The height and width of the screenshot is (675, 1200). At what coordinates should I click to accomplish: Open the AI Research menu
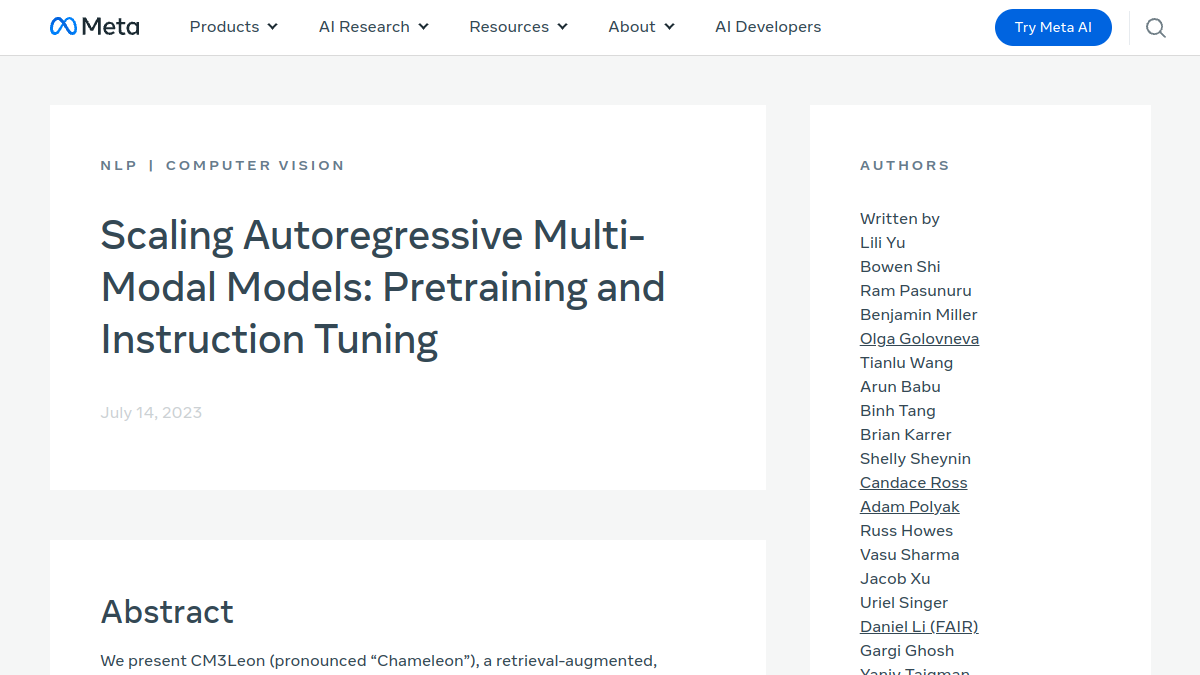pos(374,27)
